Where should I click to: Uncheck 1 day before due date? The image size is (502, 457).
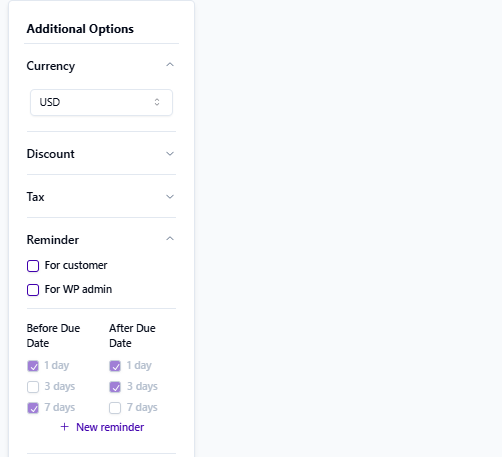pos(33,366)
